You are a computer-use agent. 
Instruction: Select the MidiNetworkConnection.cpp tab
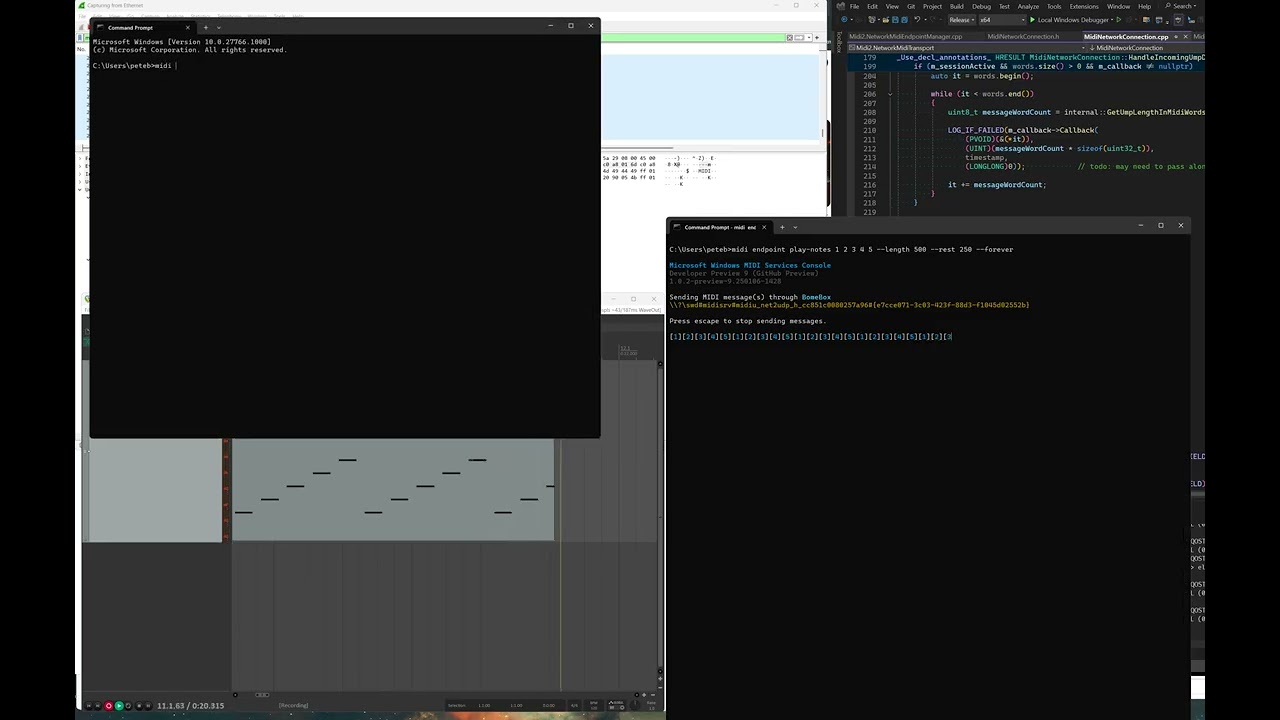[x=1126, y=37]
